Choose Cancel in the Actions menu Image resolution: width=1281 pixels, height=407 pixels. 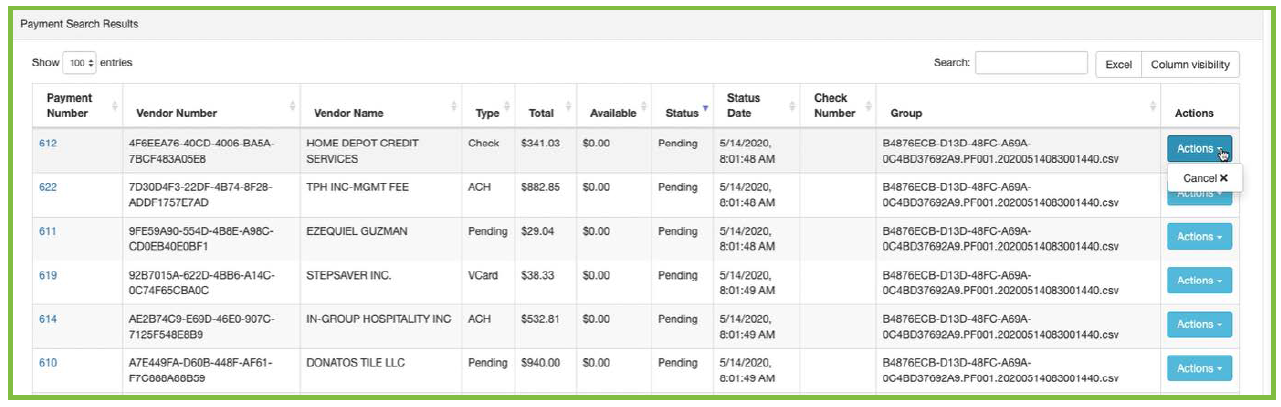pyautogui.click(x=1205, y=178)
